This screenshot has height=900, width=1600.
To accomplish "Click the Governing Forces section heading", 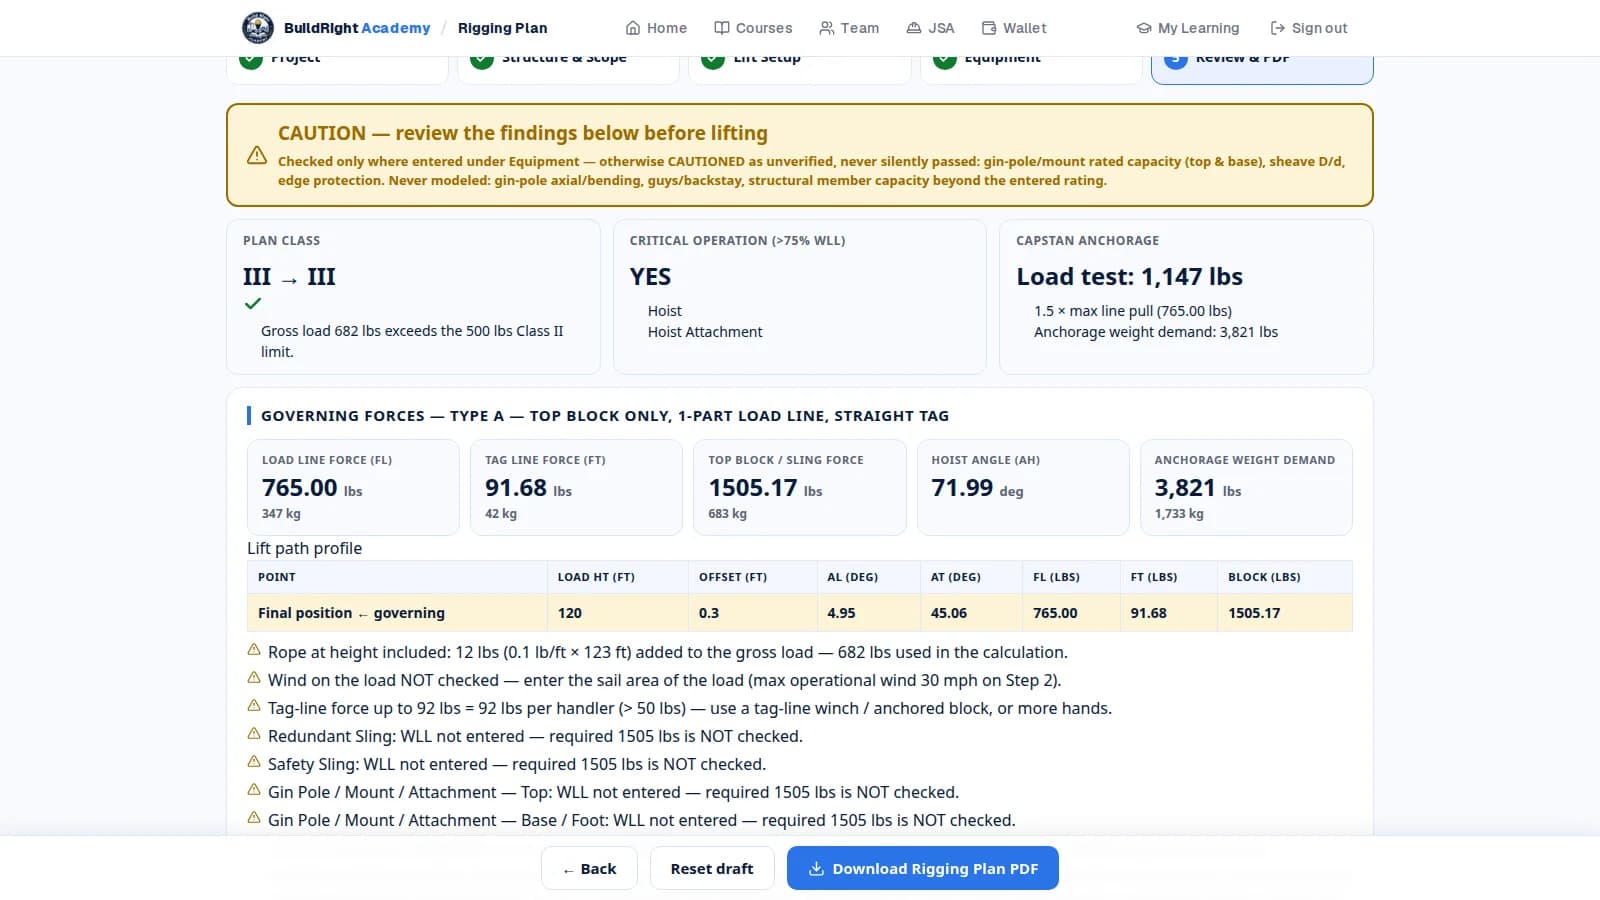I will click(605, 416).
